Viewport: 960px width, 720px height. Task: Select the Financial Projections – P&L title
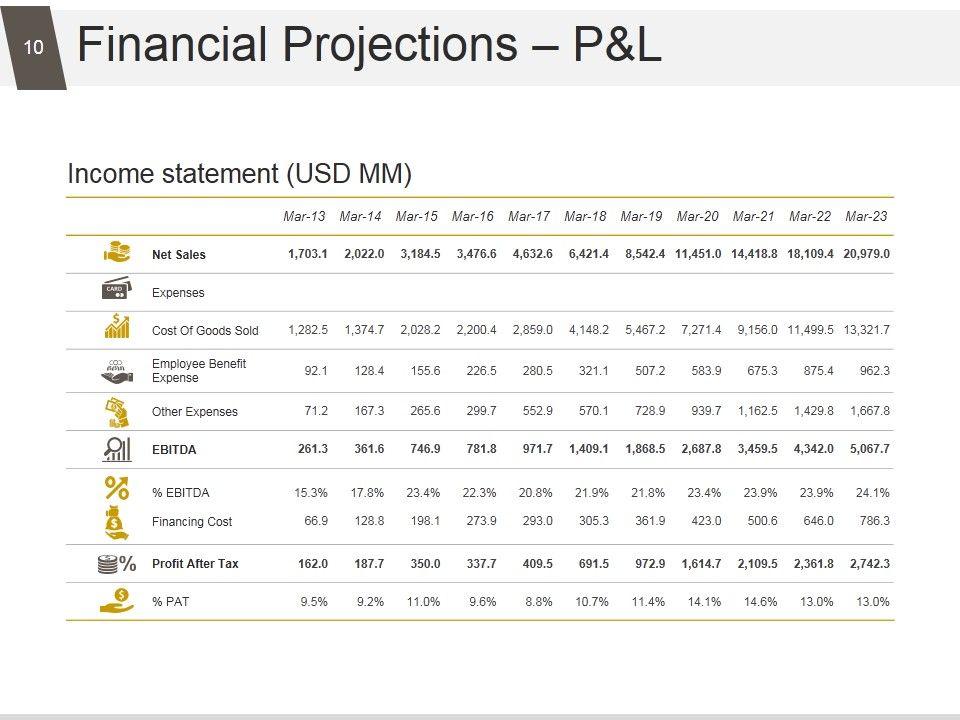[369, 46]
